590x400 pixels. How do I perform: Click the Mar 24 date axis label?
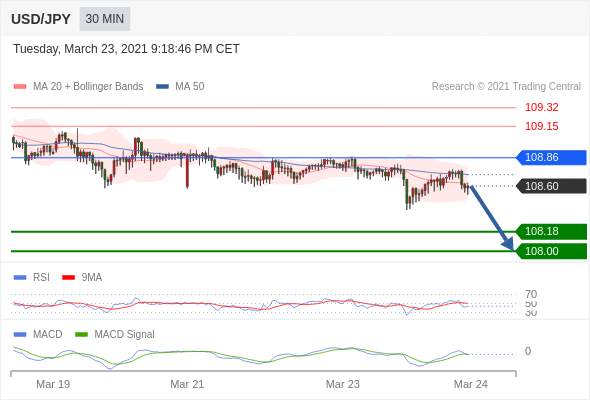click(x=471, y=384)
